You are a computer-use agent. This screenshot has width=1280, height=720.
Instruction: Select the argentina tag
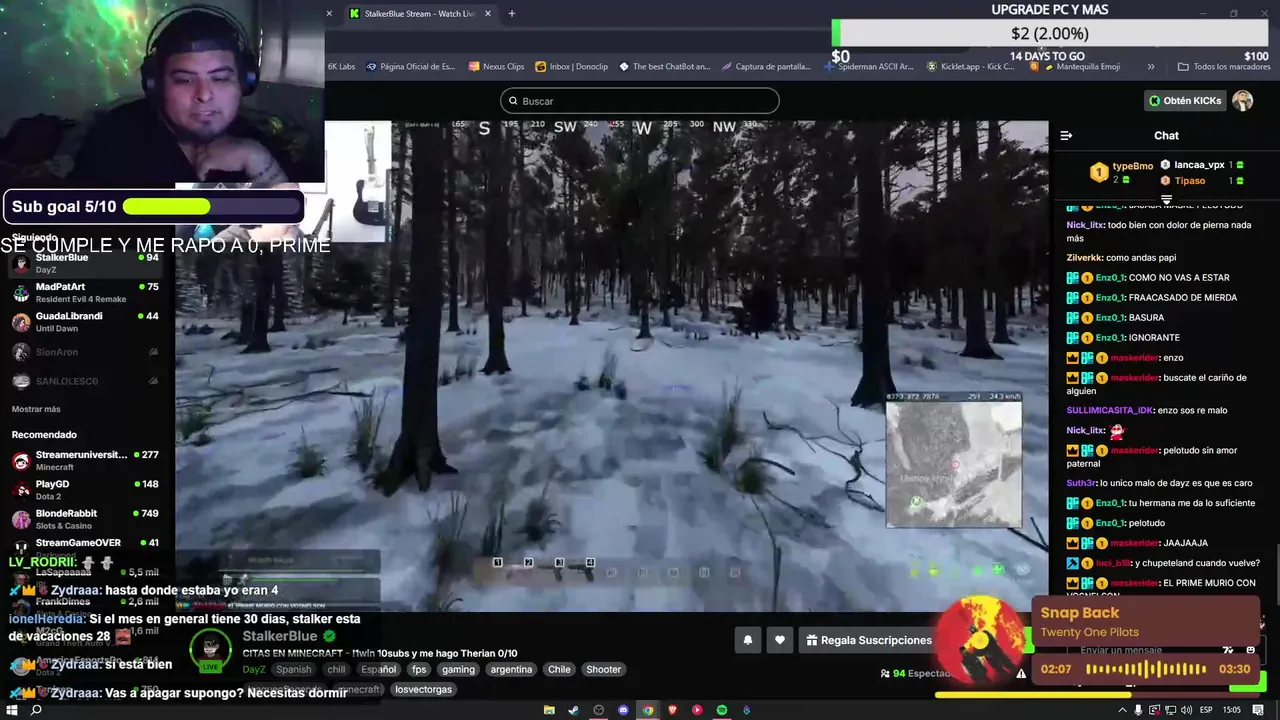coord(511,669)
